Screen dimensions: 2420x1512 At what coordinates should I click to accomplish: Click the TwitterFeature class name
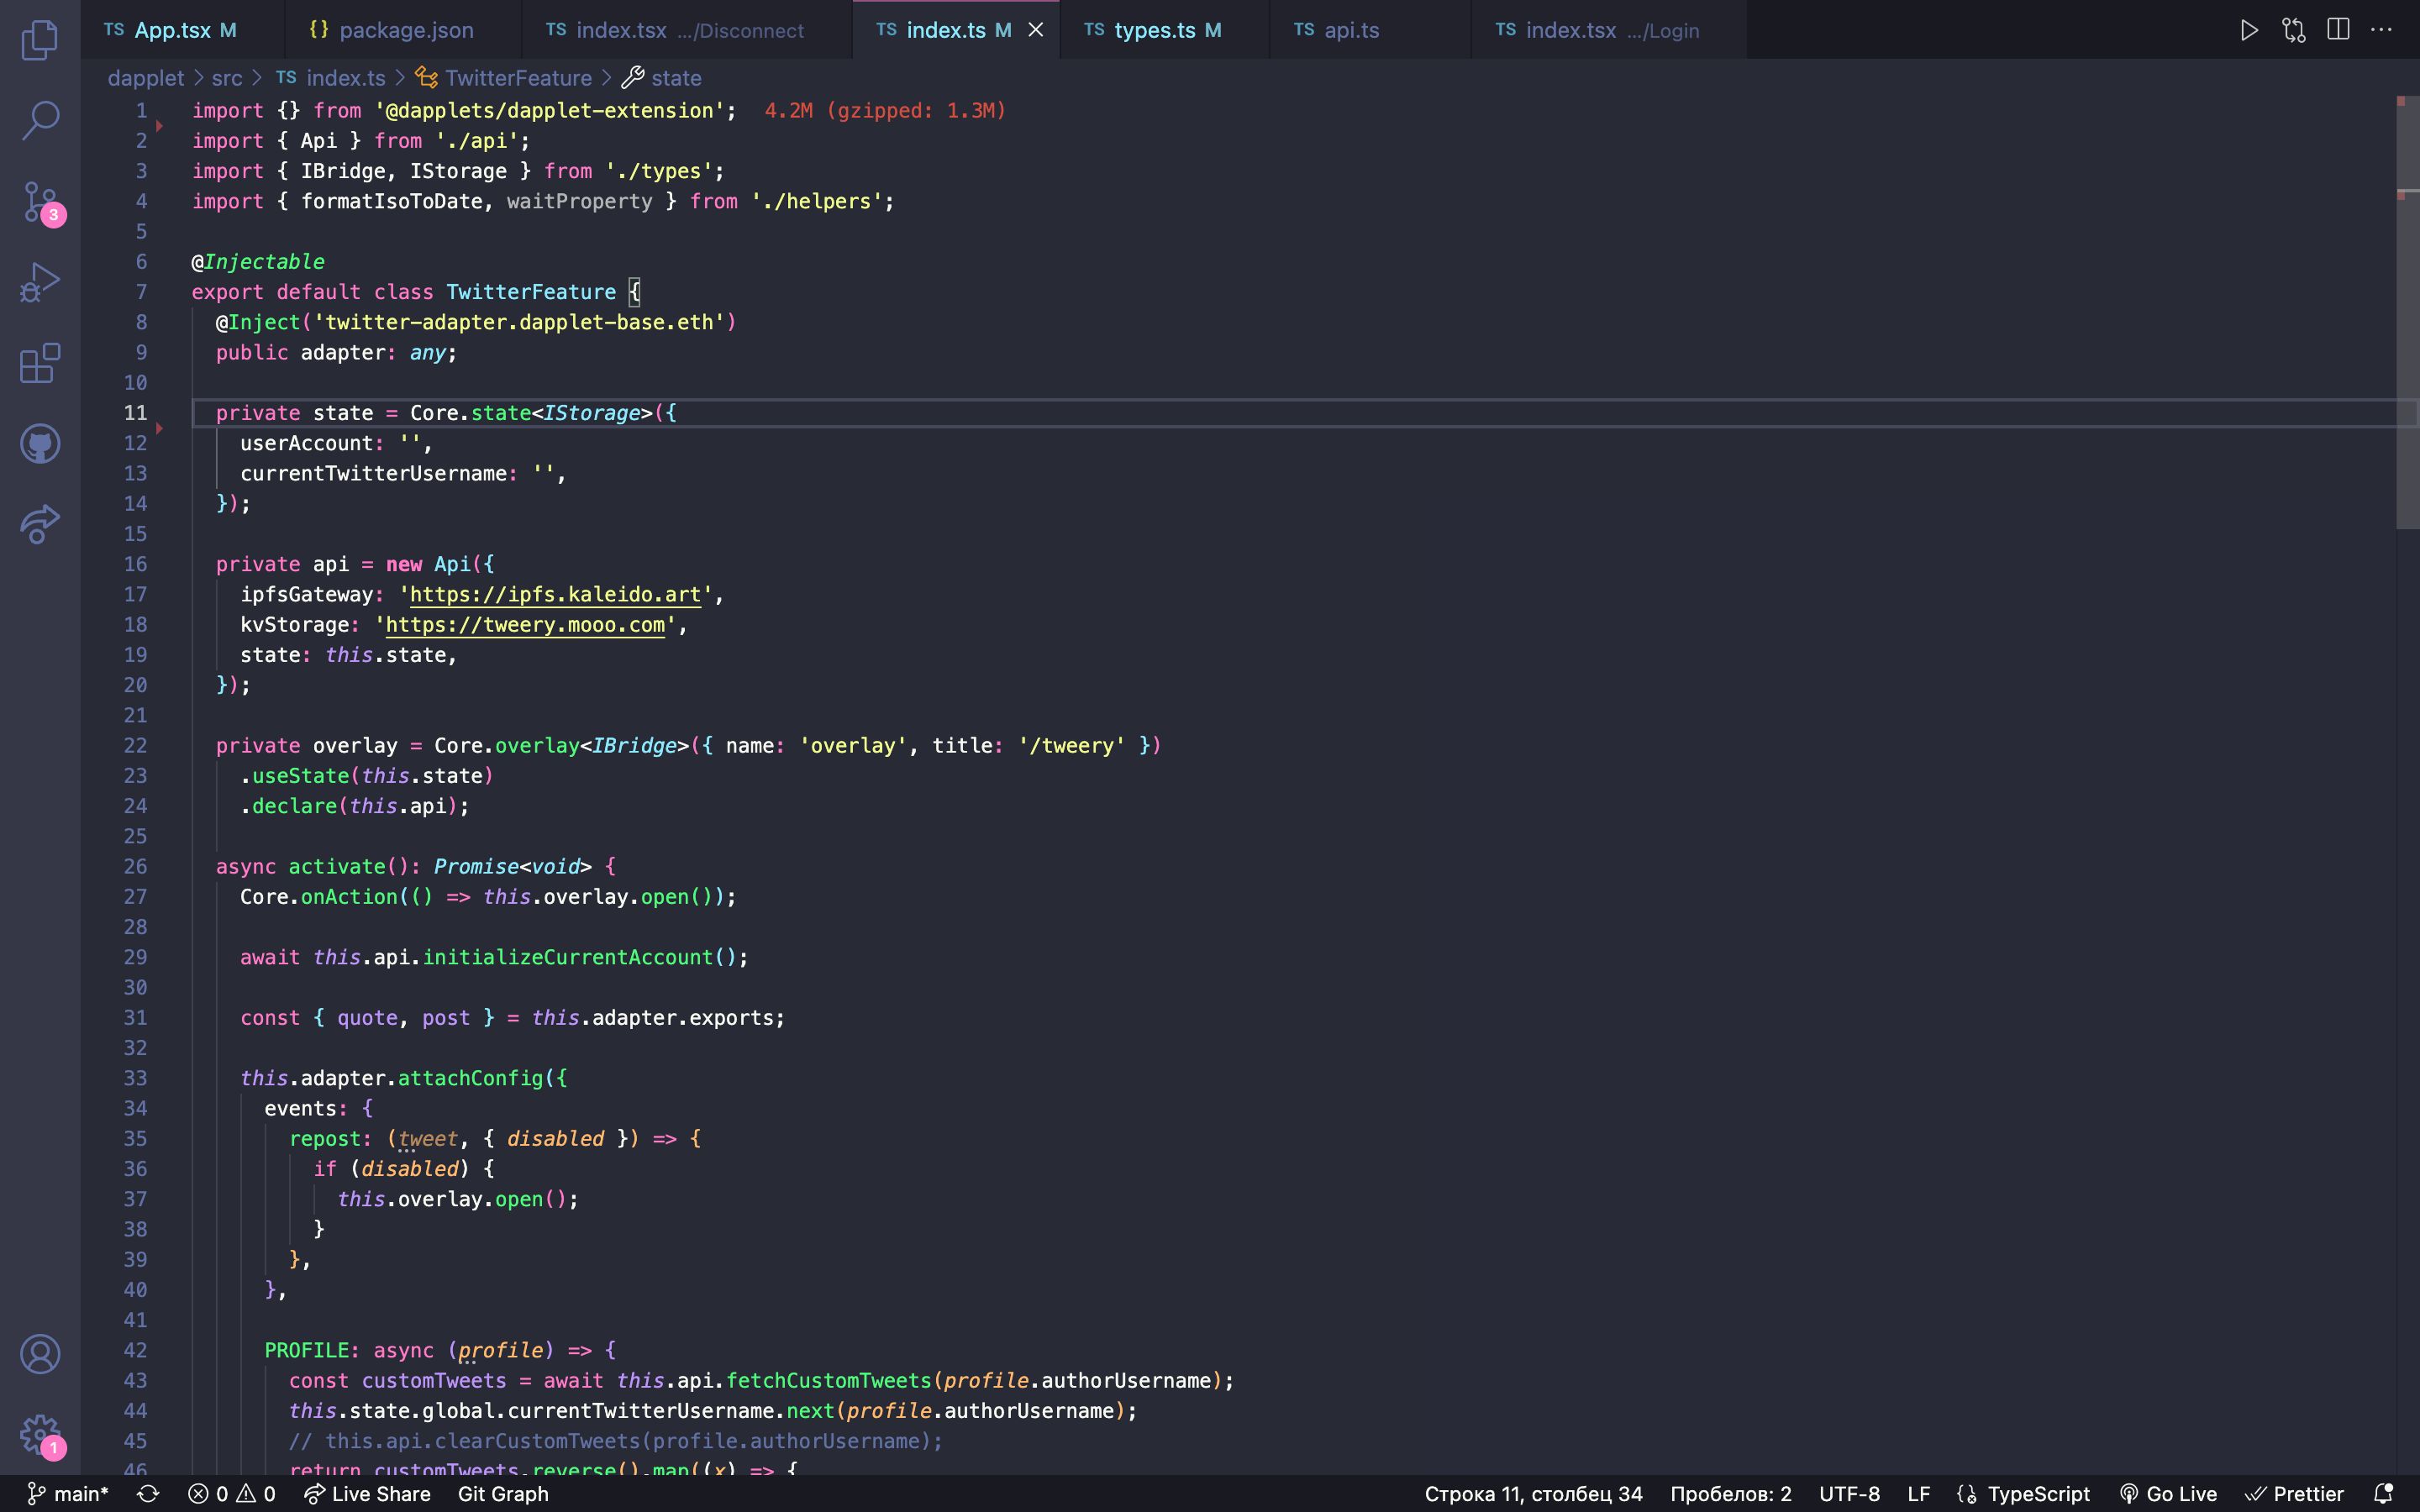point(531,292)
